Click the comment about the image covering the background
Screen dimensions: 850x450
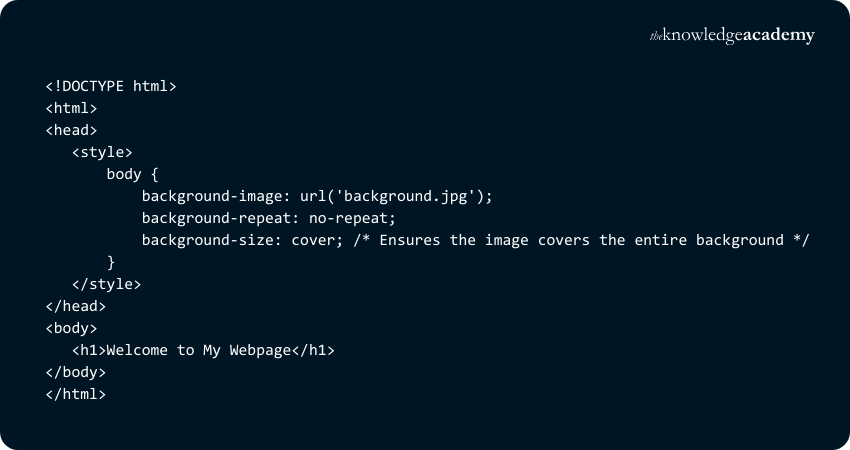click(x=581, y=240)
